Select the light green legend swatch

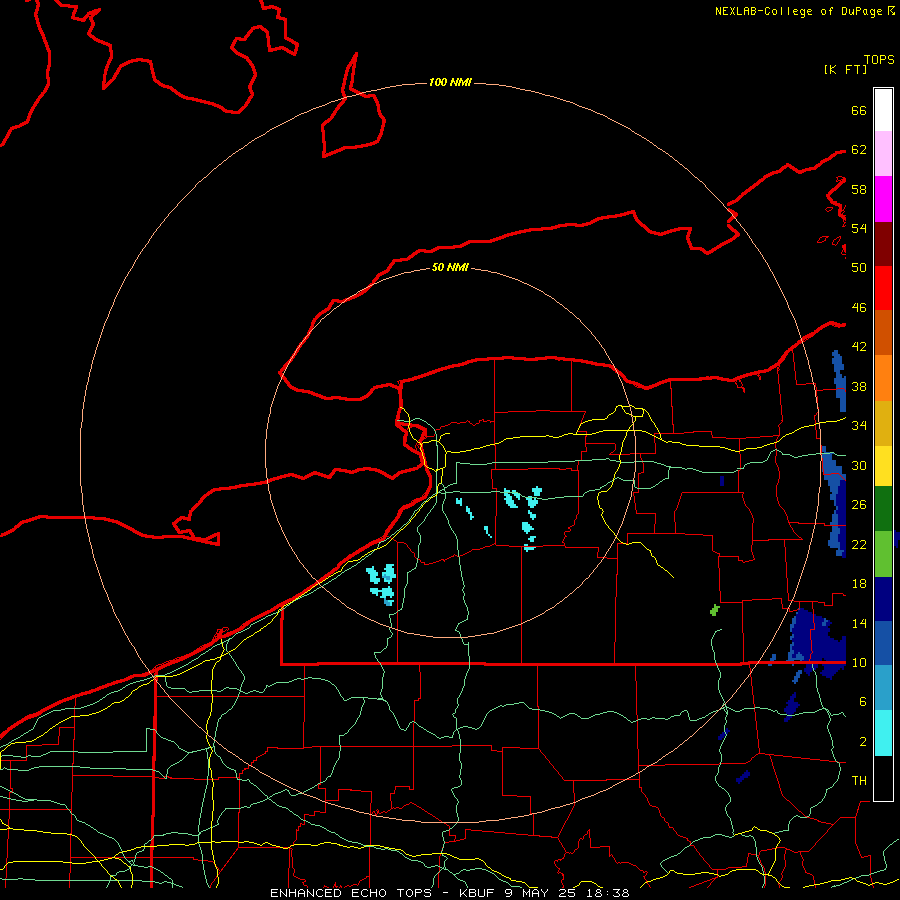click(883, 554)
